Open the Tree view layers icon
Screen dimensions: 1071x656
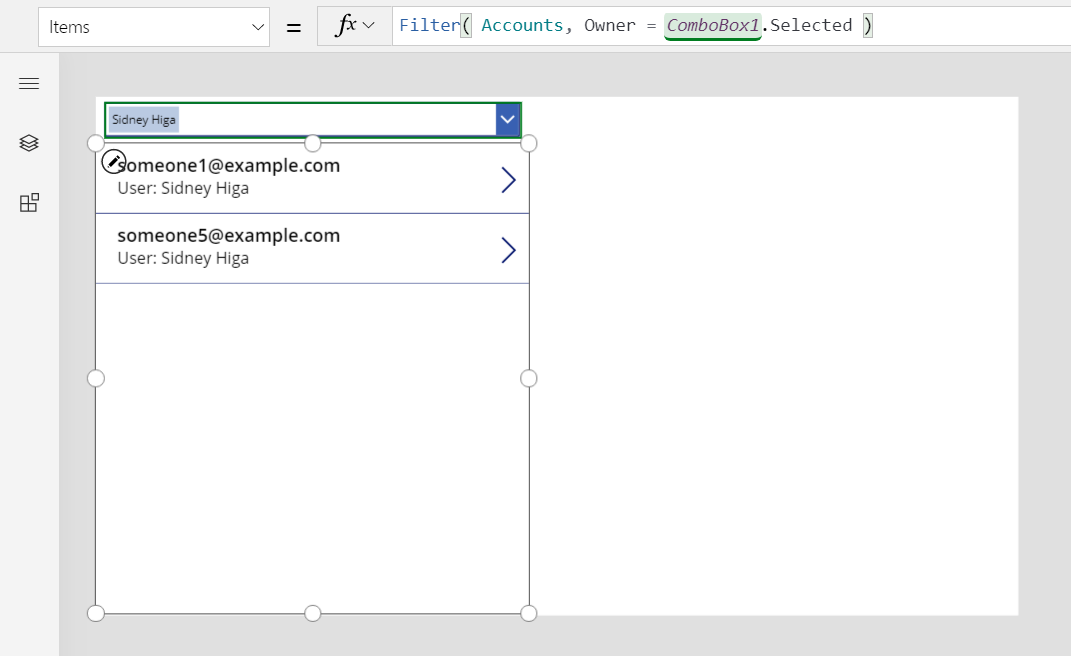point(29,143)
